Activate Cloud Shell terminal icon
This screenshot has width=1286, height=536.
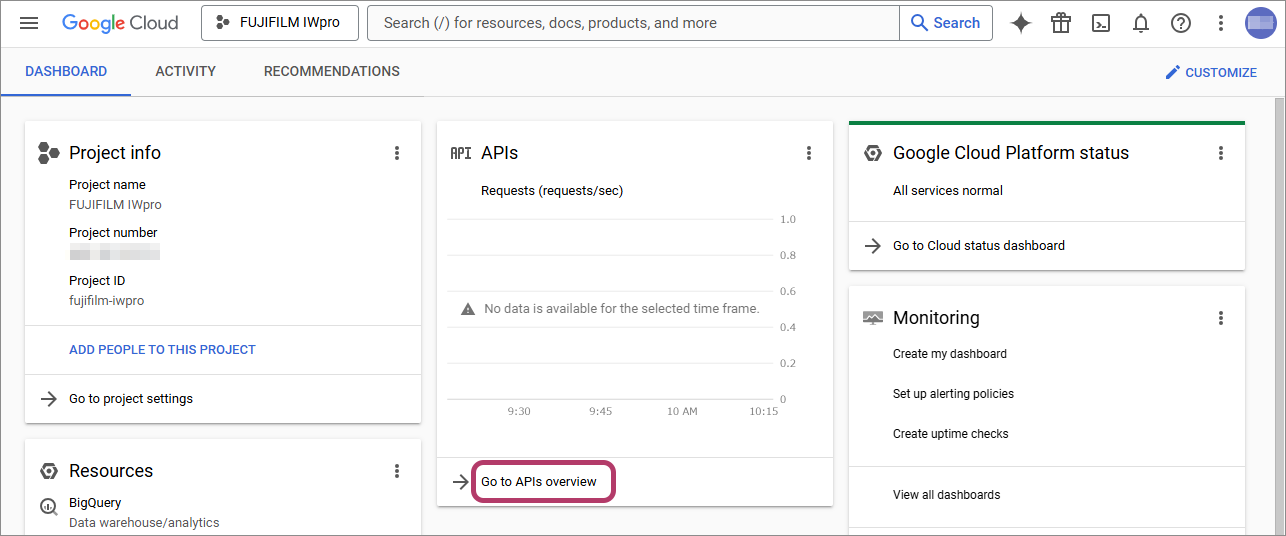pyautogui.click(x=1101, y=23)
